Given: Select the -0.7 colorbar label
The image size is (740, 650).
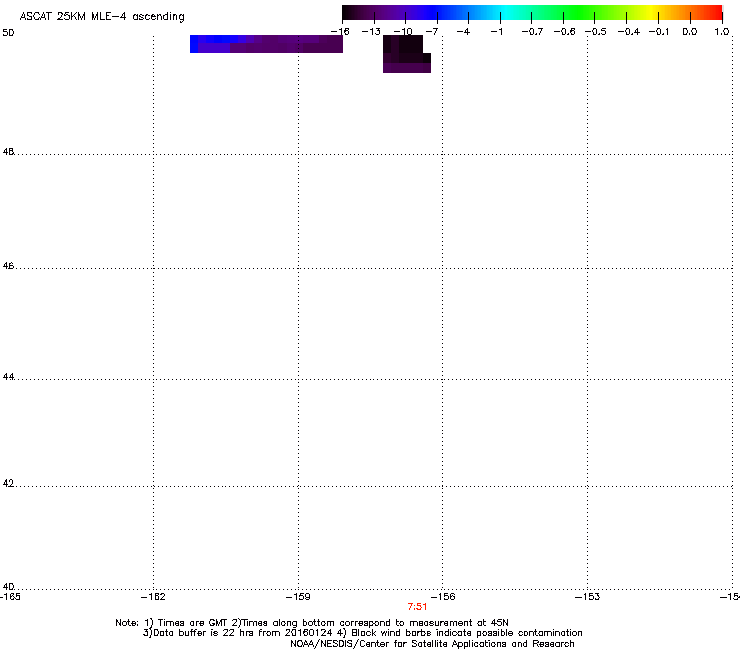Looking at the screenshot, I should (x=532, y=32).
